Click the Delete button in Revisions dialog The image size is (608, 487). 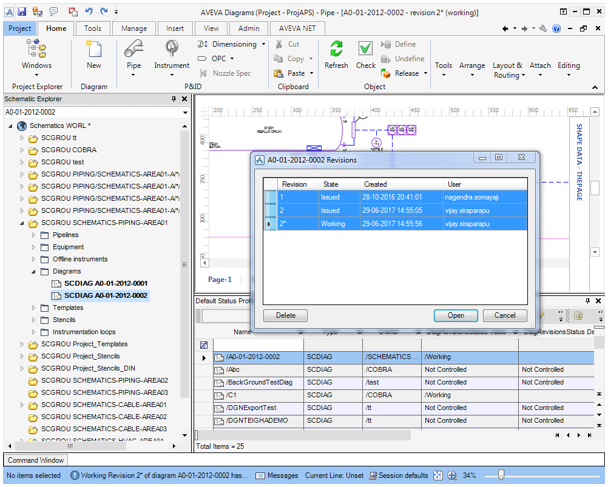pos(285,315)
